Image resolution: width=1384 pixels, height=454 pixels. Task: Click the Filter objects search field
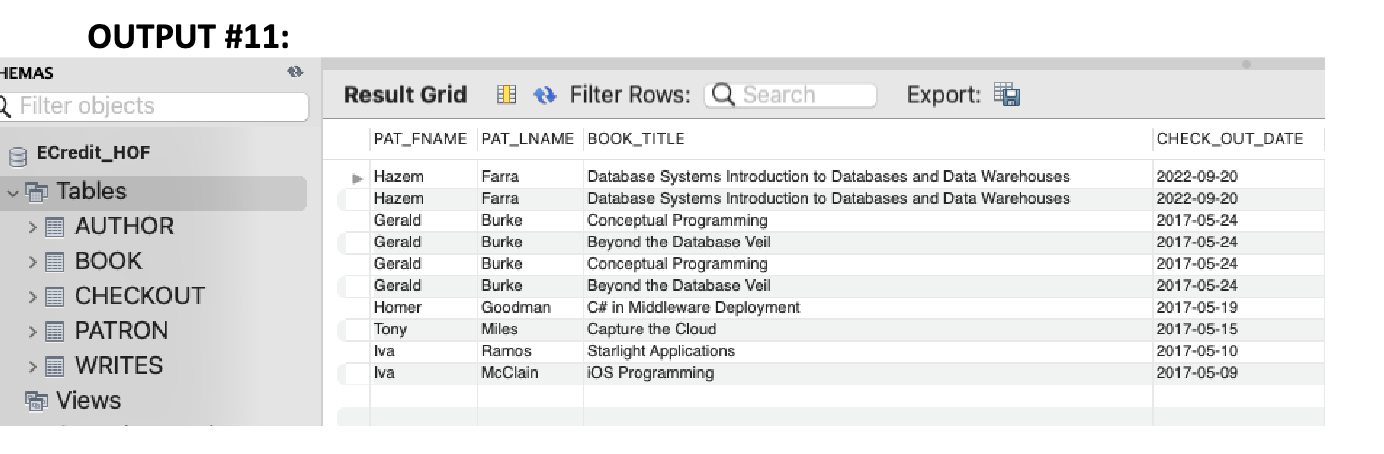pyautogui.click(x=160, y=106)
